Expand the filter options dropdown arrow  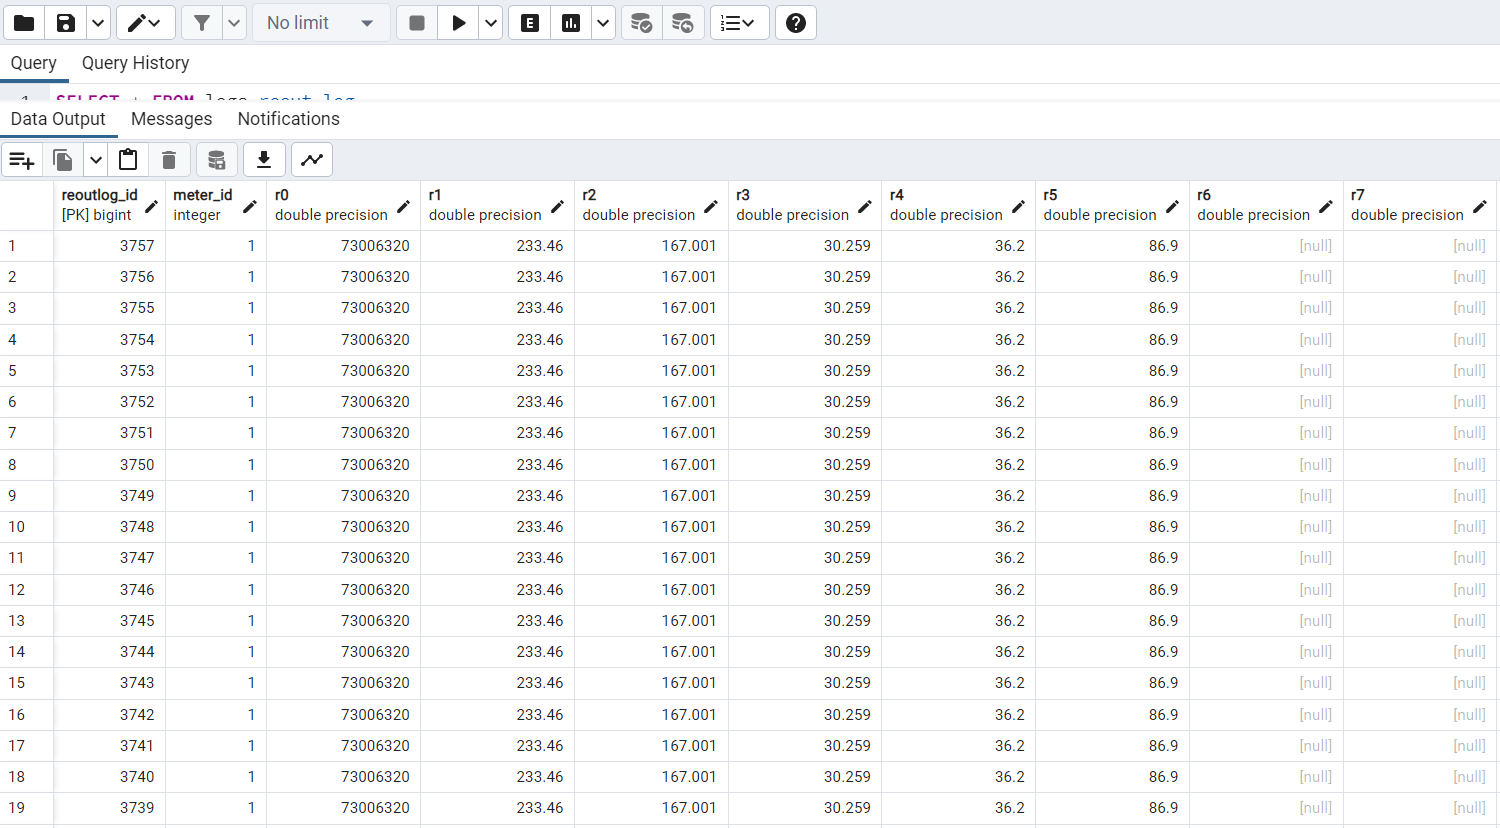pos(234,23)
